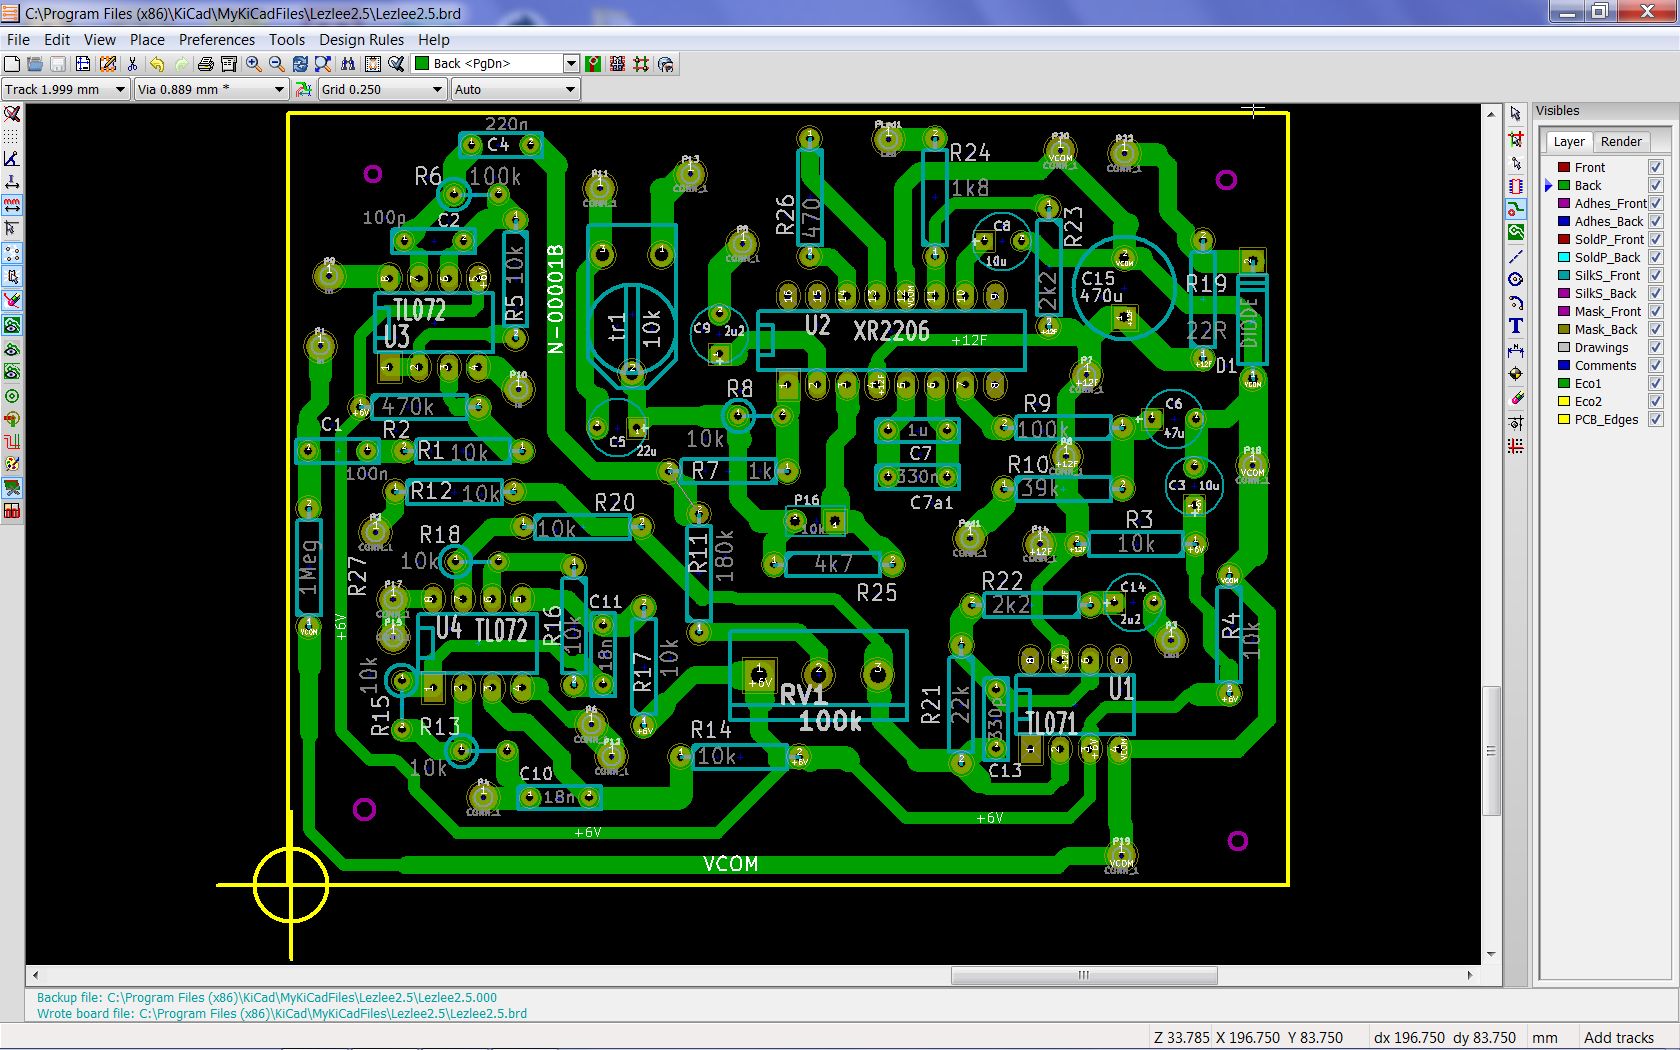Click the Back layer green color swatch
The height and width of the screenshot is (1050, 1680).
(1563, 185)
